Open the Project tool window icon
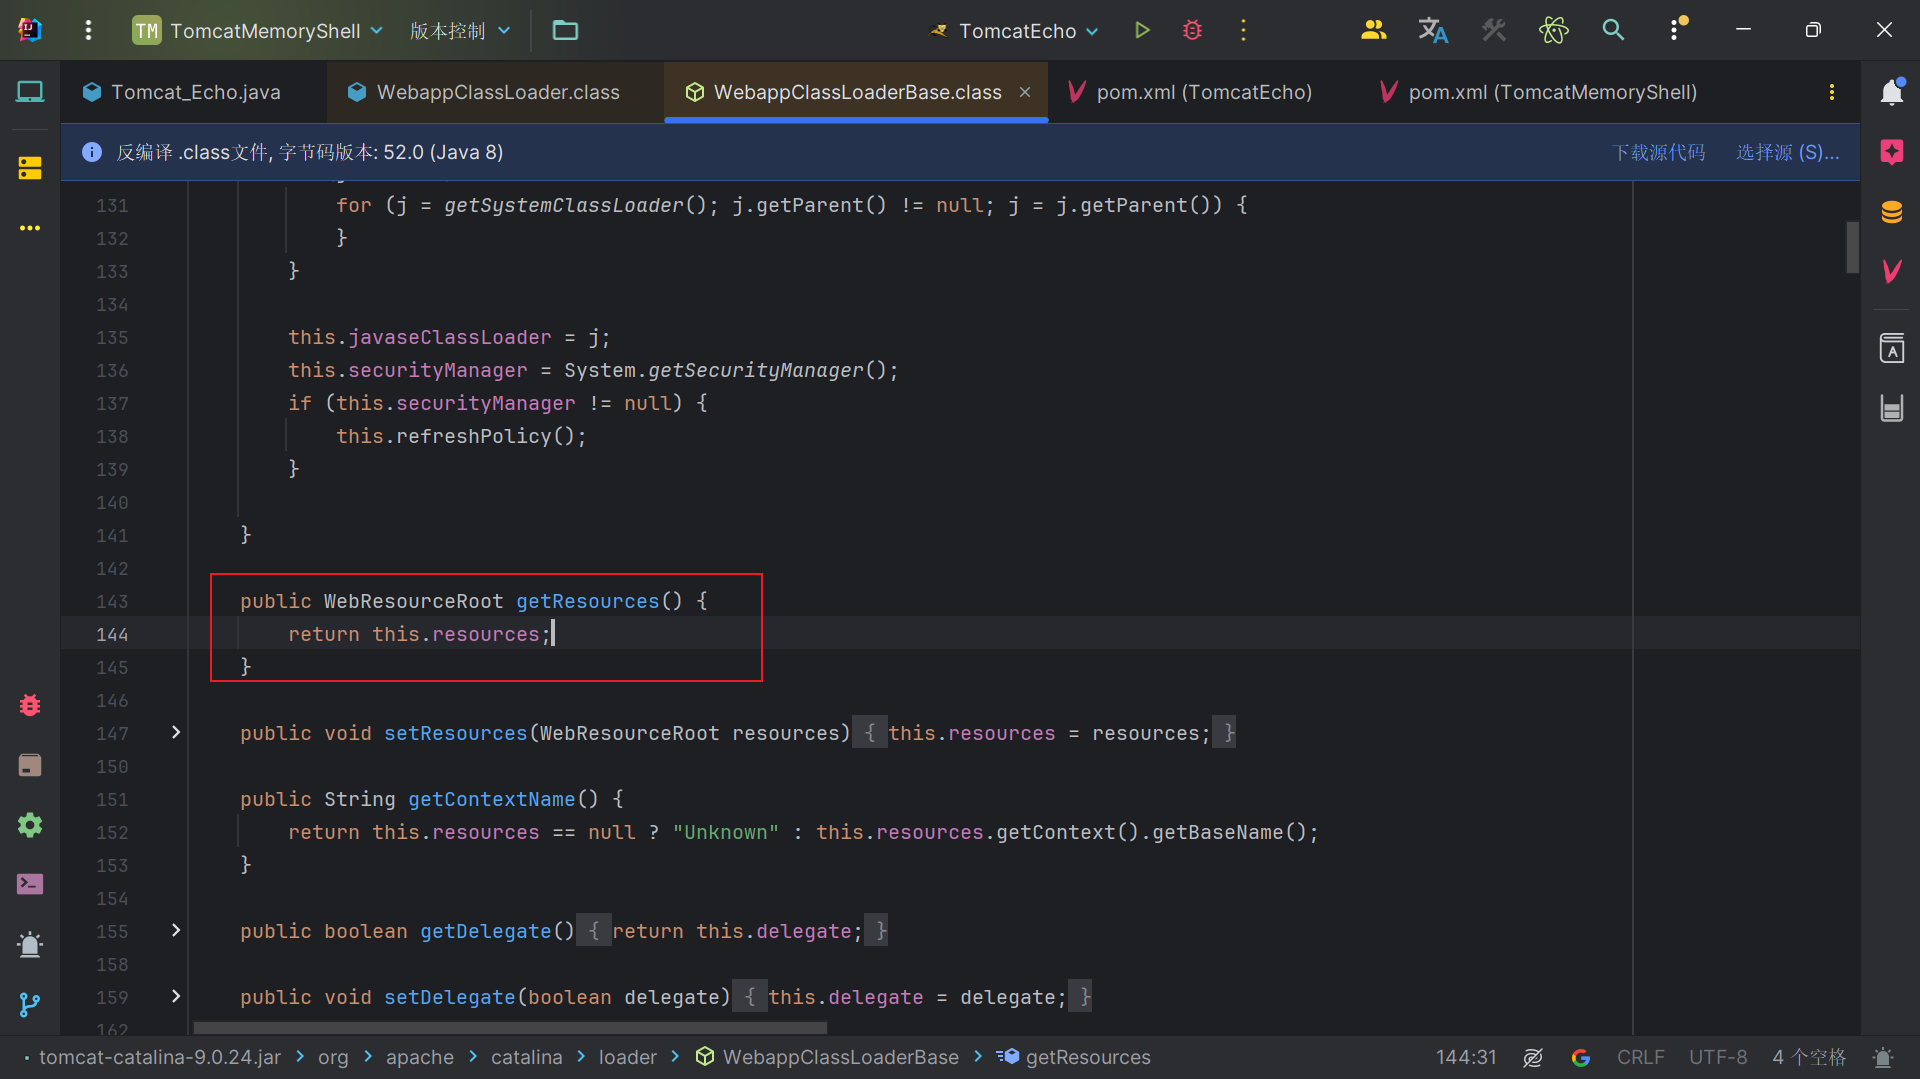 [30, 93]
